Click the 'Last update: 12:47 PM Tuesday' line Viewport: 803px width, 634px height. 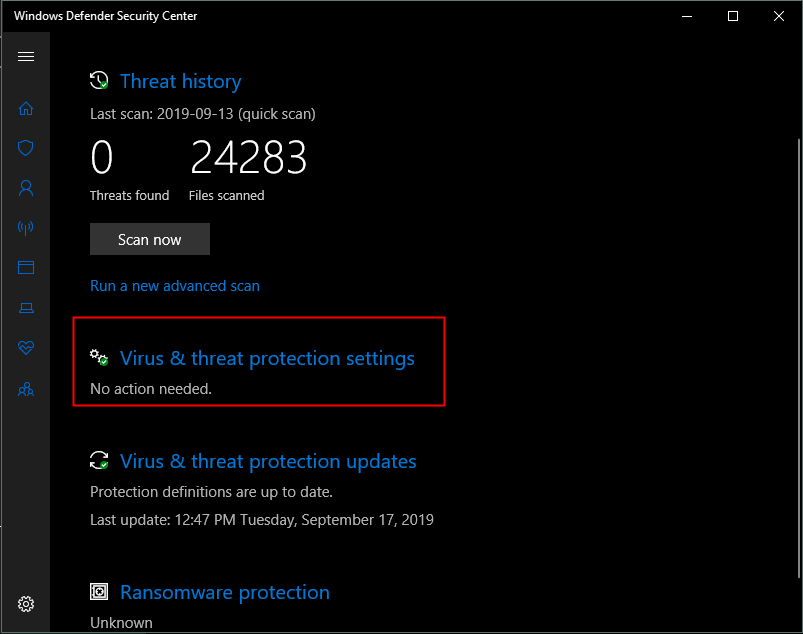click(262, 520)
